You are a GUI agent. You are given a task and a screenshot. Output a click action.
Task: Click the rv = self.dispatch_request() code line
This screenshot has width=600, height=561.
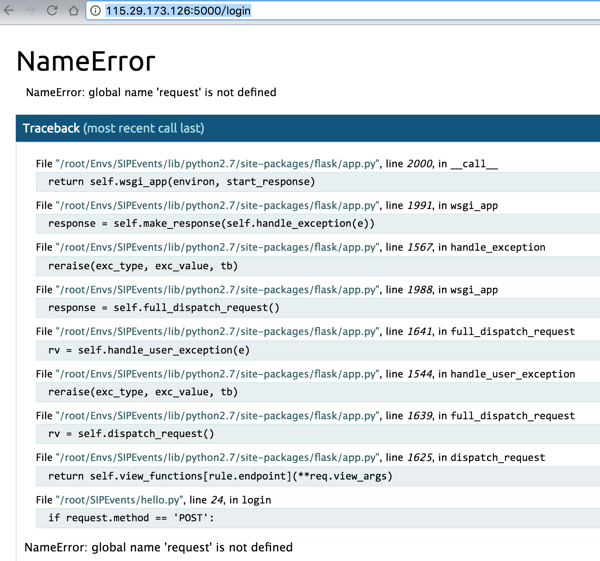click(x=132, y=434)
